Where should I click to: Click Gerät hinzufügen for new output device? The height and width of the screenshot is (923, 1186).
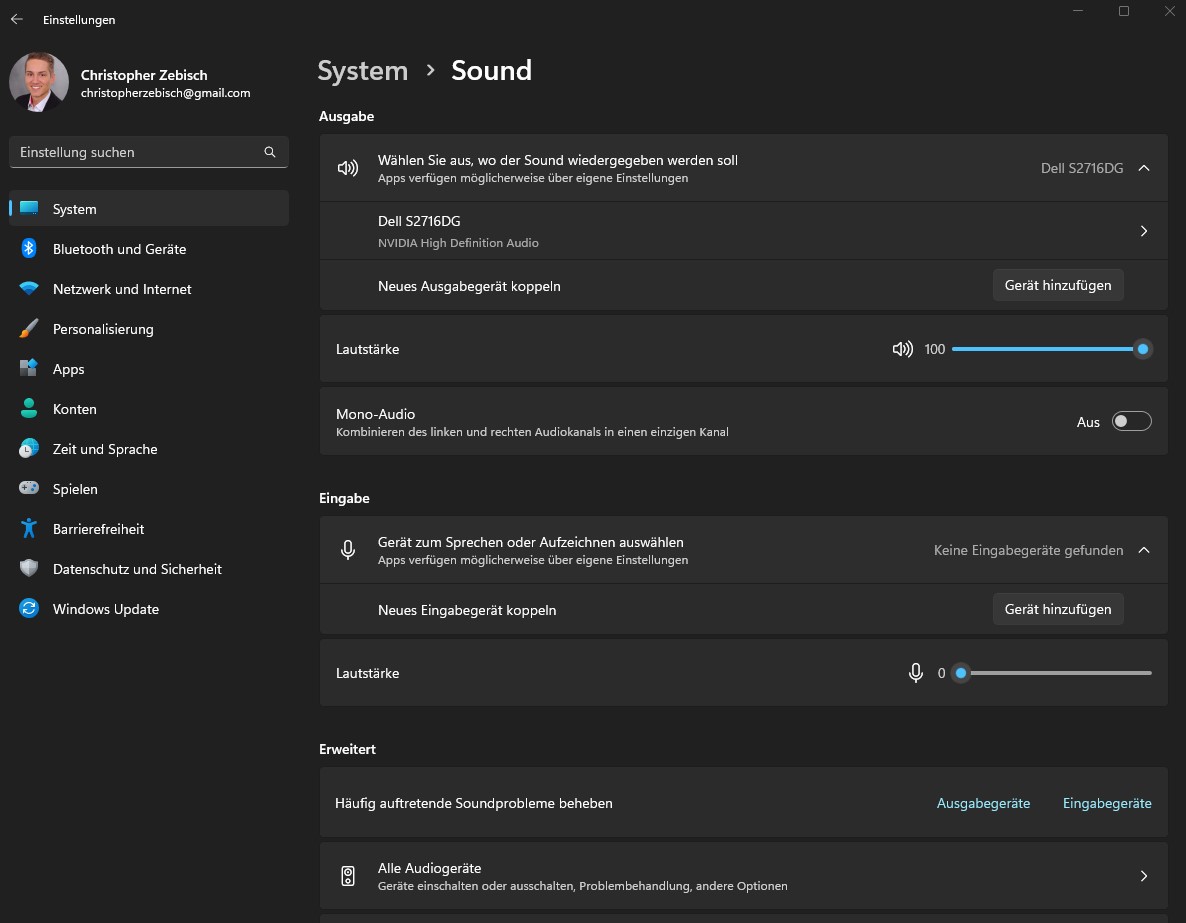(x=1058, y=285)
